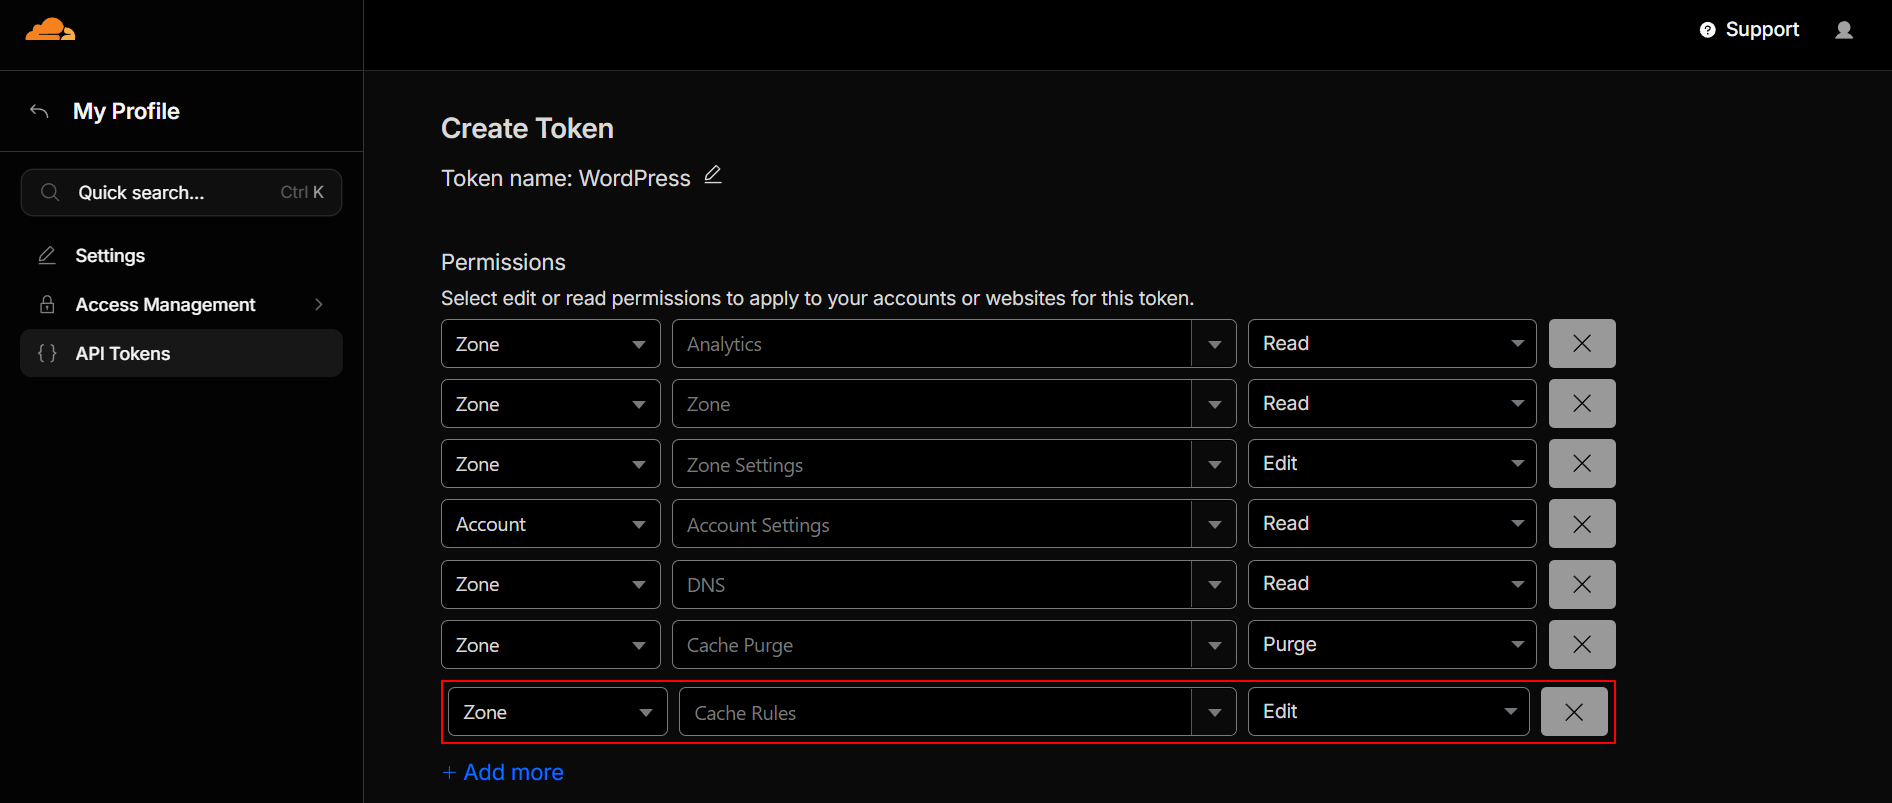Click the Token name: WordPress text
This screenshot has width=1892, height=803.
click(x=566, y=178)
